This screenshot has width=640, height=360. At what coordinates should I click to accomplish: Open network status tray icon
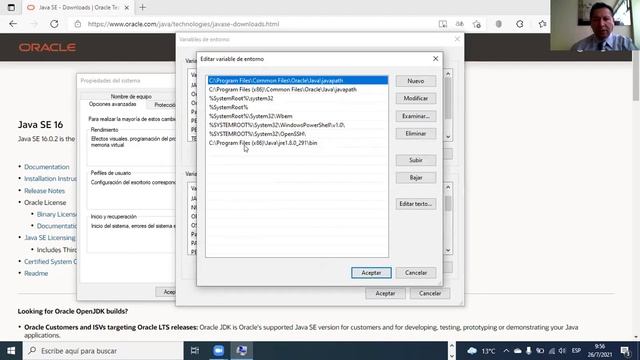[x=551, y=351]
